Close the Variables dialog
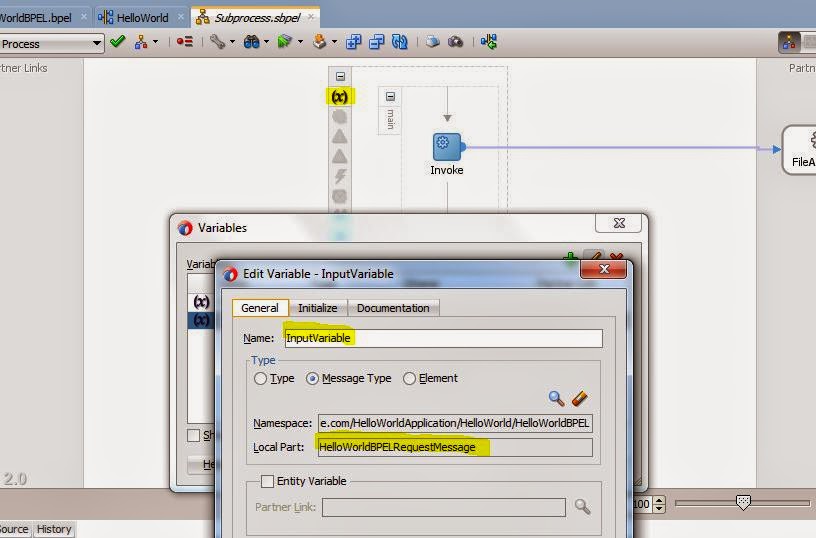 click(619, 223)
